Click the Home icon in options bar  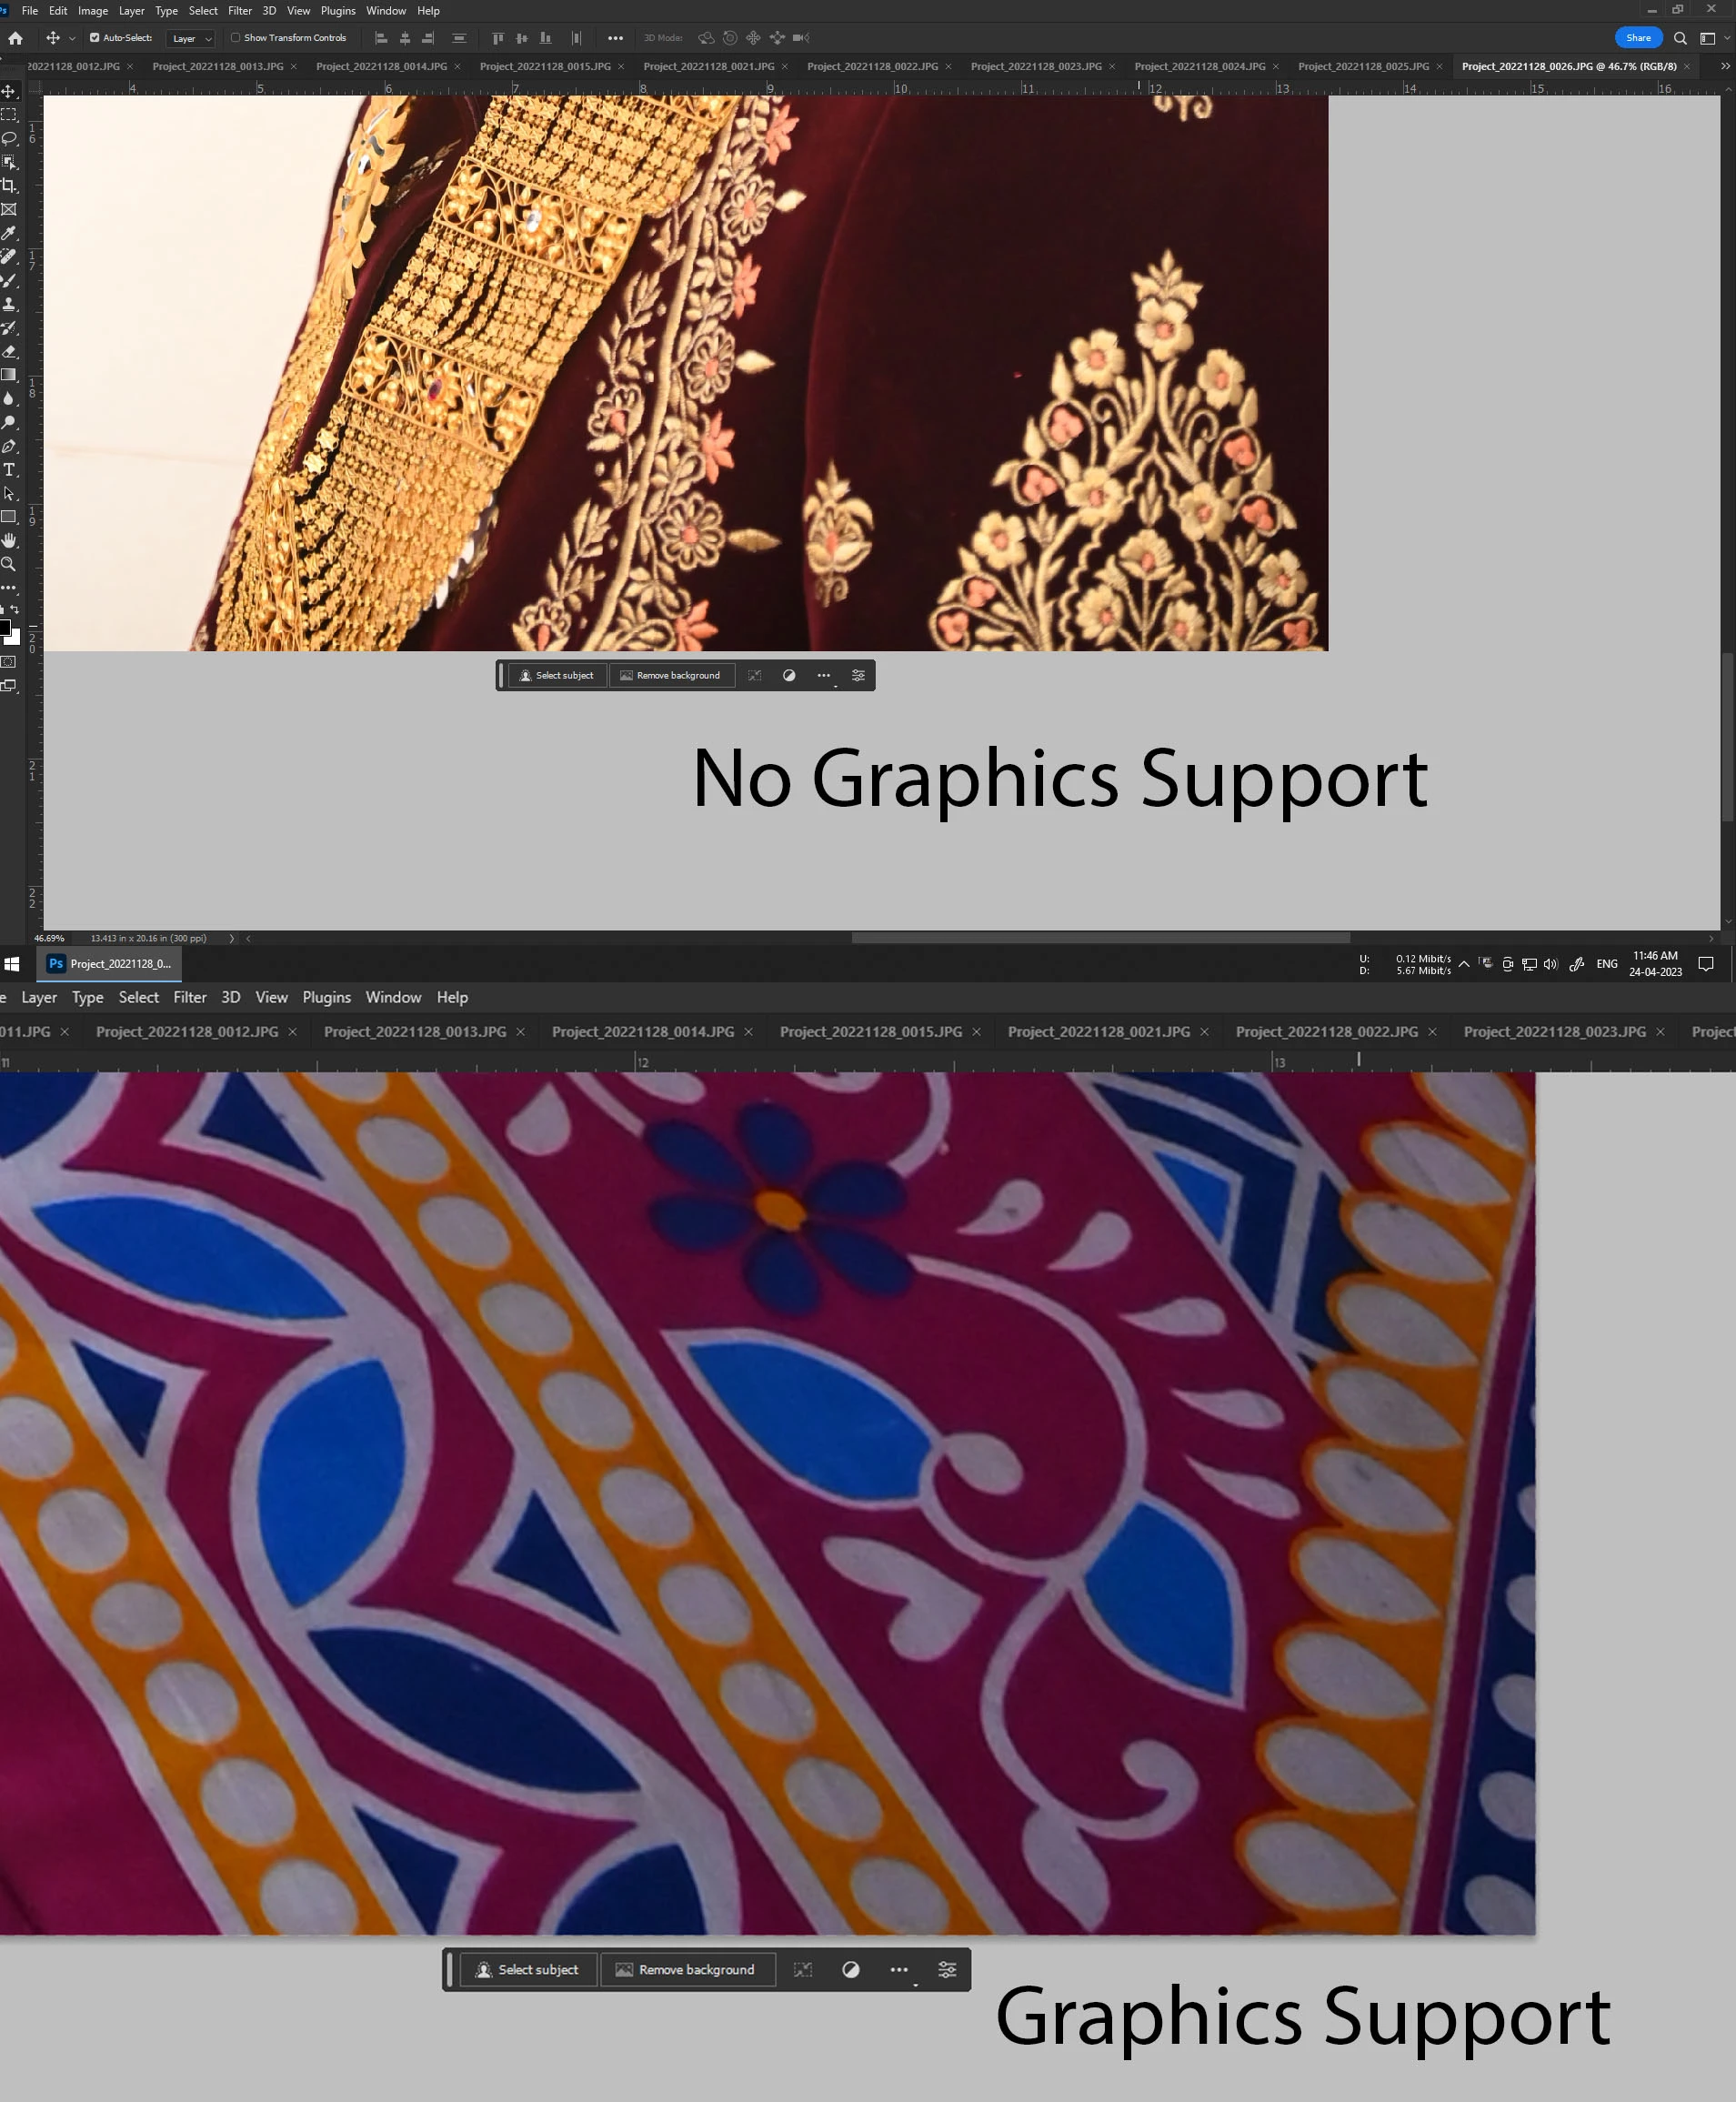coord(15,38)
